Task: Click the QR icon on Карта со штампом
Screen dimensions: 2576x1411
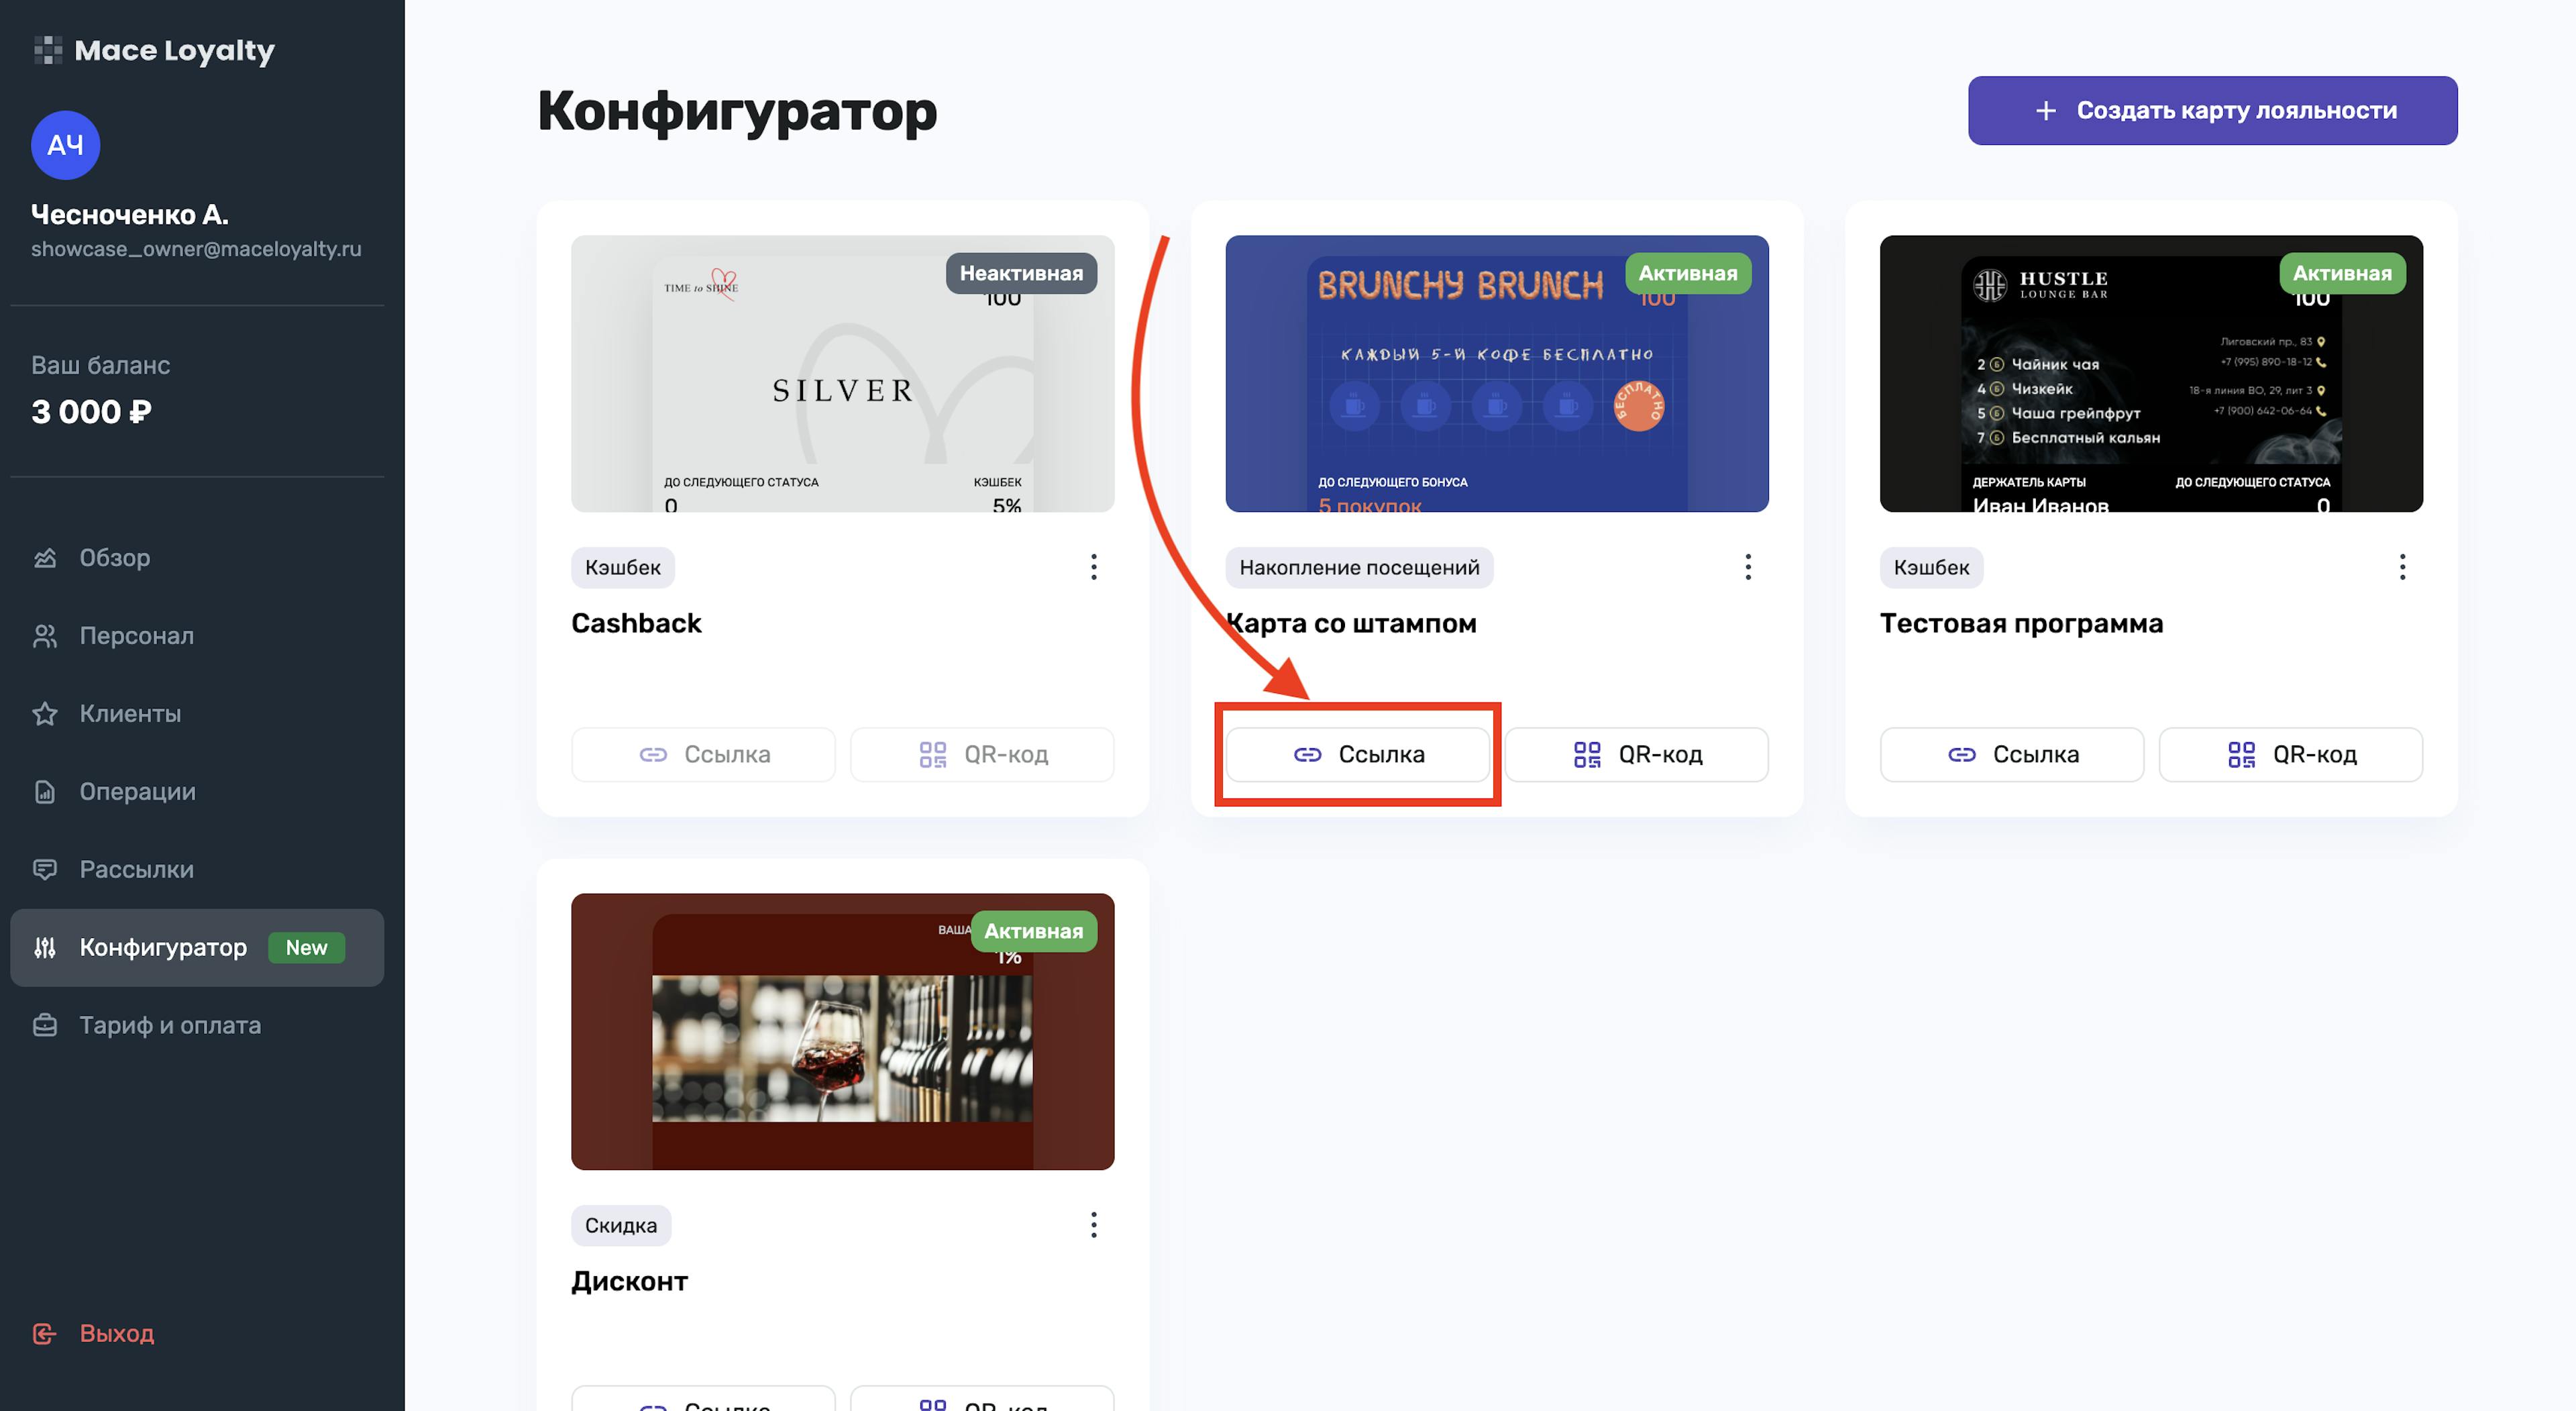Action: pos(1587,754)
